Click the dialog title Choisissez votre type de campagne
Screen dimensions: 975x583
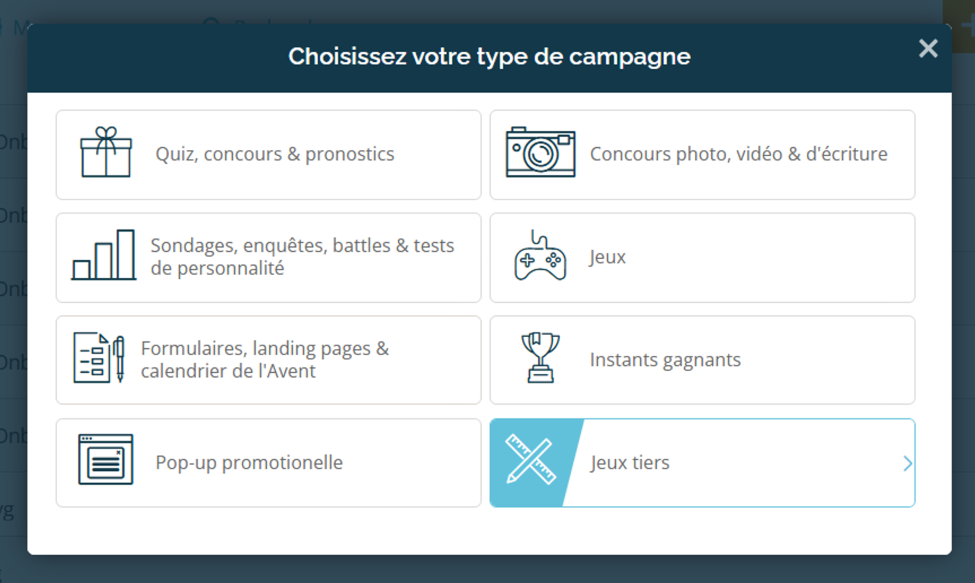click(x=487, y=57)
